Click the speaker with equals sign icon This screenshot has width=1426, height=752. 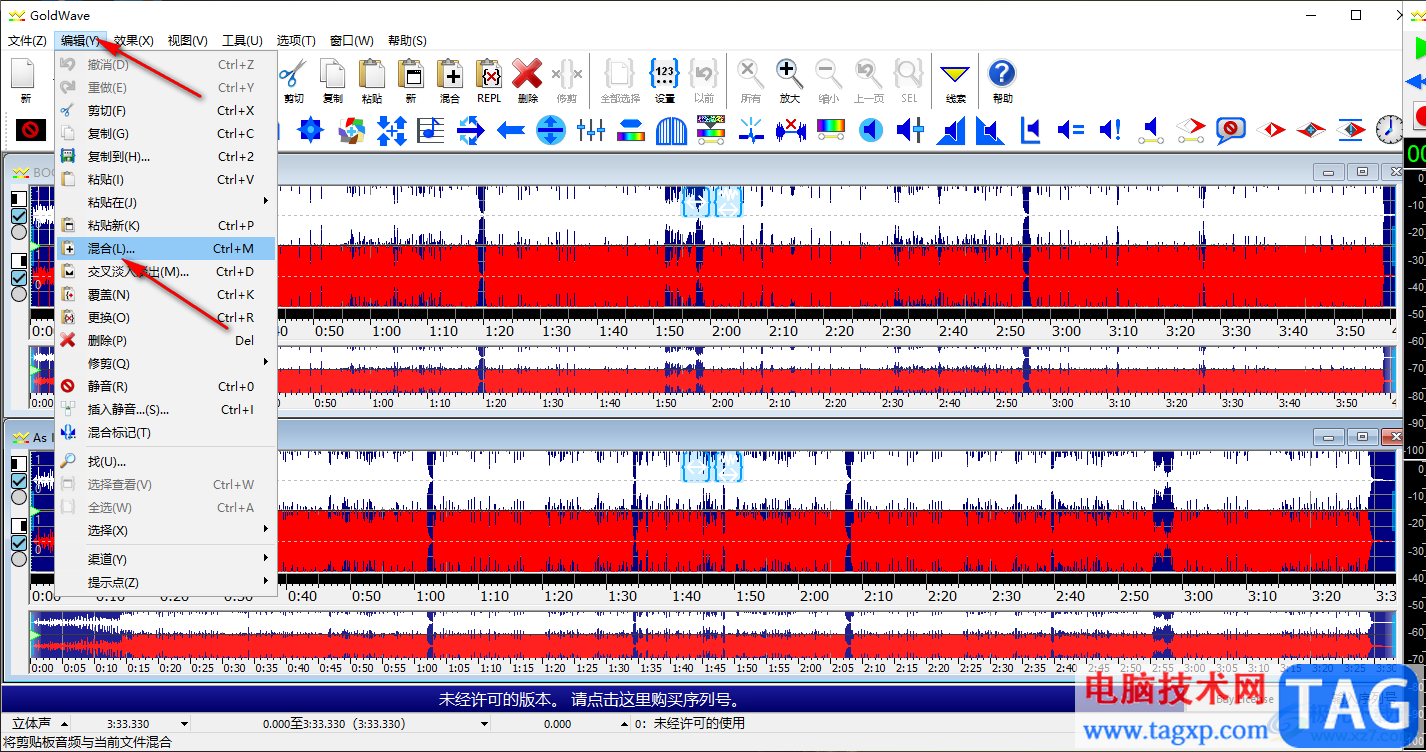coord(1070,130)
